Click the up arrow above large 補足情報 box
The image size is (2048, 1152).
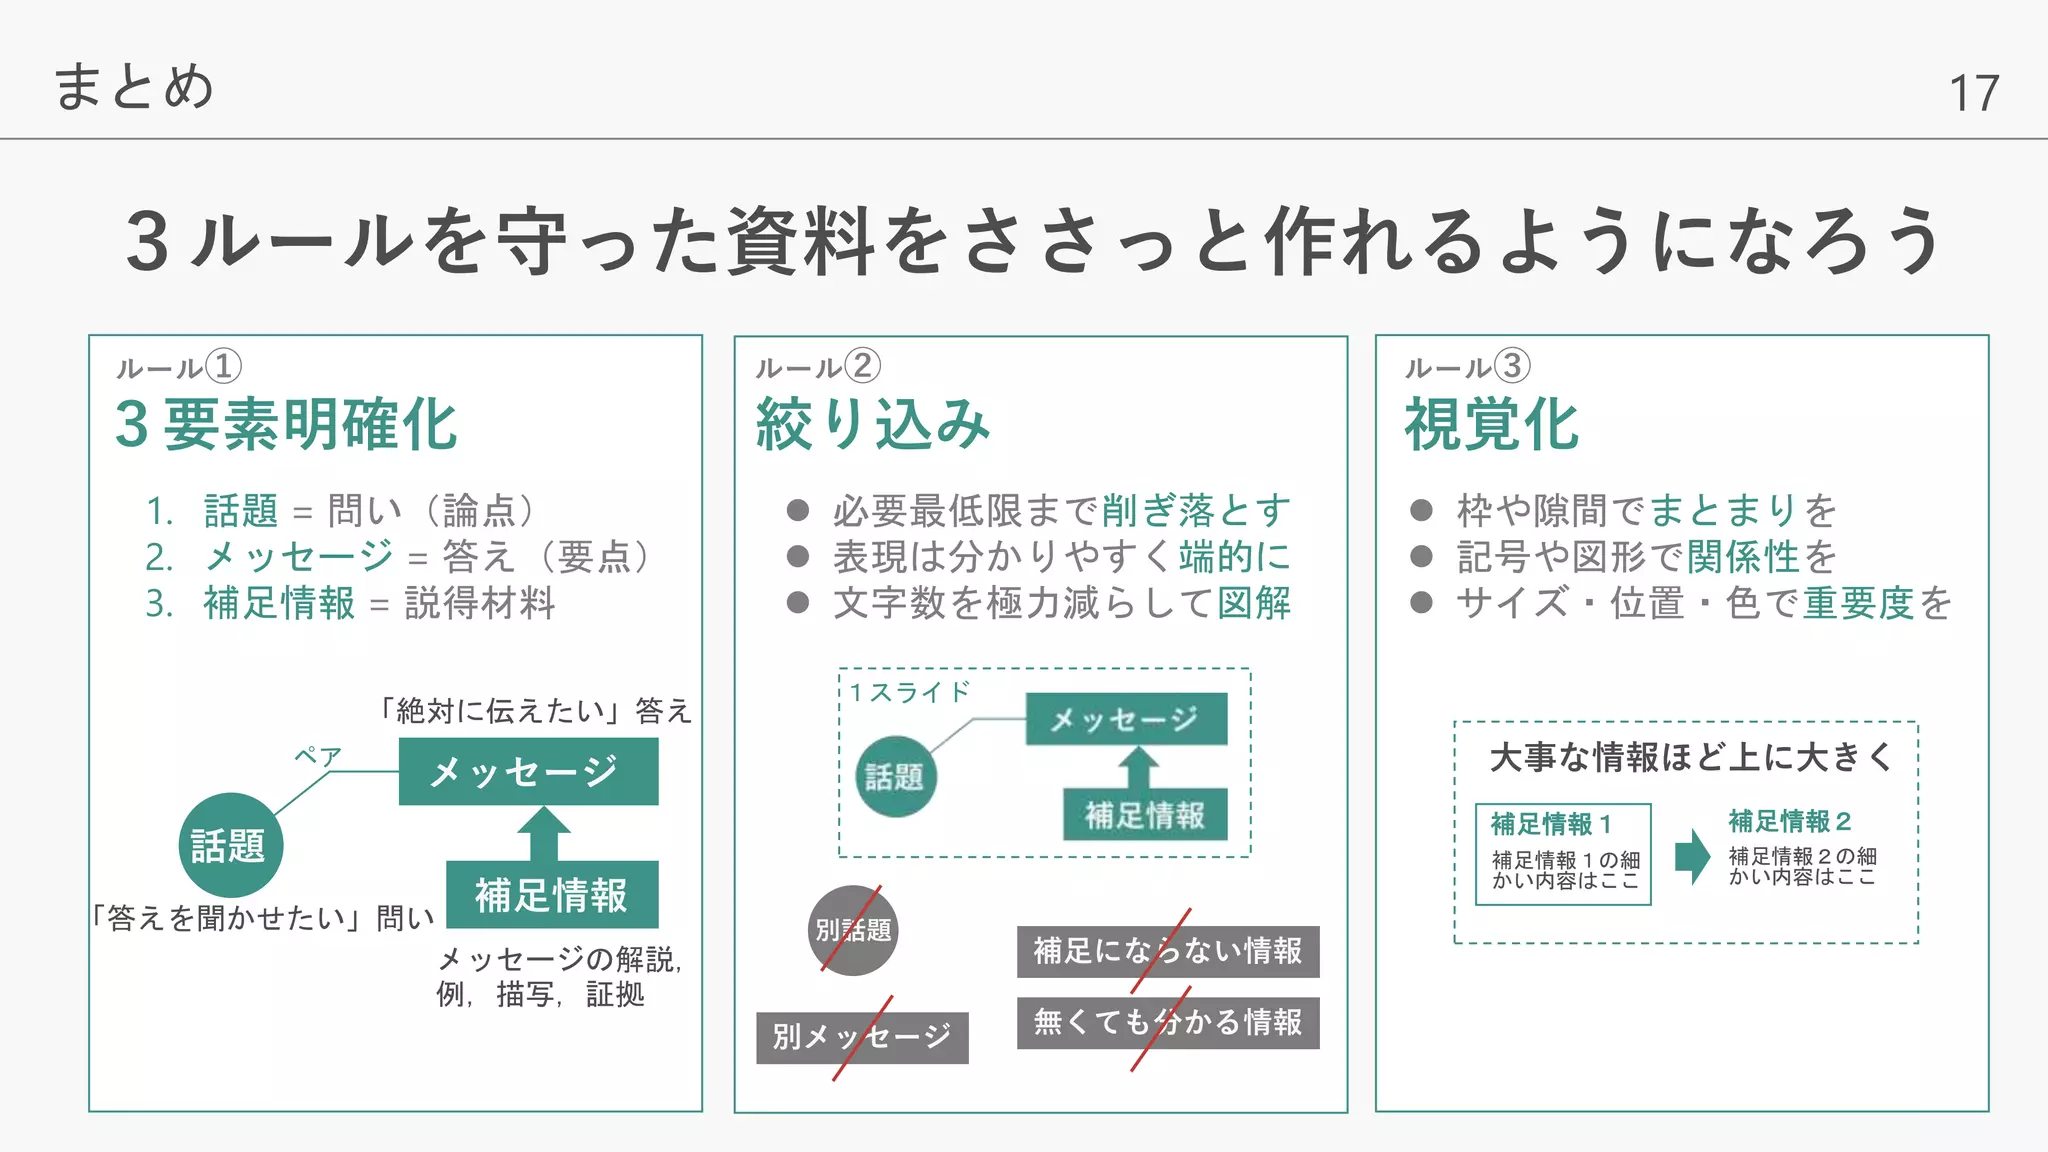543,833
